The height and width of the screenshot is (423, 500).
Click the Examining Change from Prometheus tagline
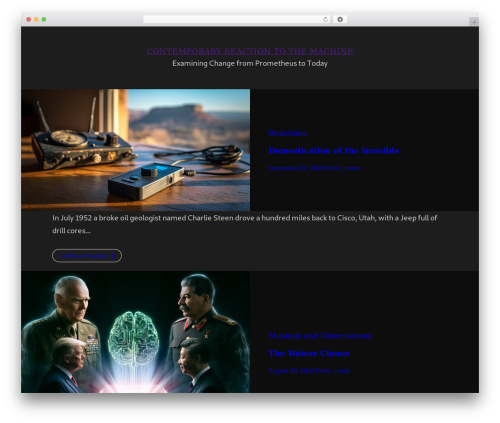click(x=250, y=63)
